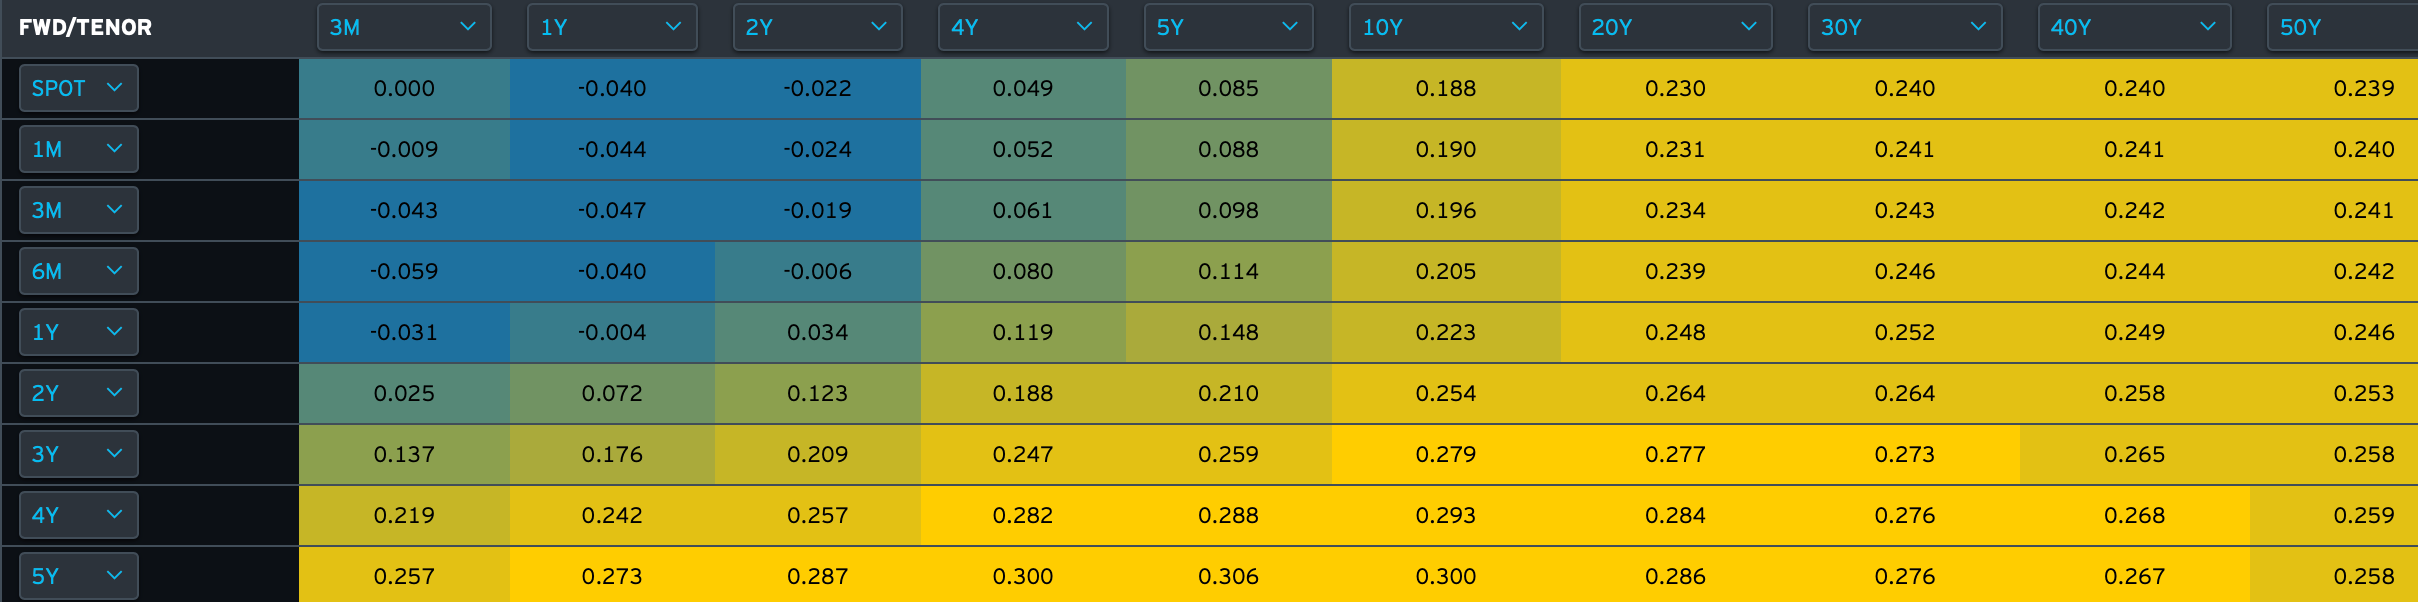Image resolution: width=2418 pixels, height=602 pixels.
Task: Select cell 0.219 in 4Y row
Action: point(404,515)
